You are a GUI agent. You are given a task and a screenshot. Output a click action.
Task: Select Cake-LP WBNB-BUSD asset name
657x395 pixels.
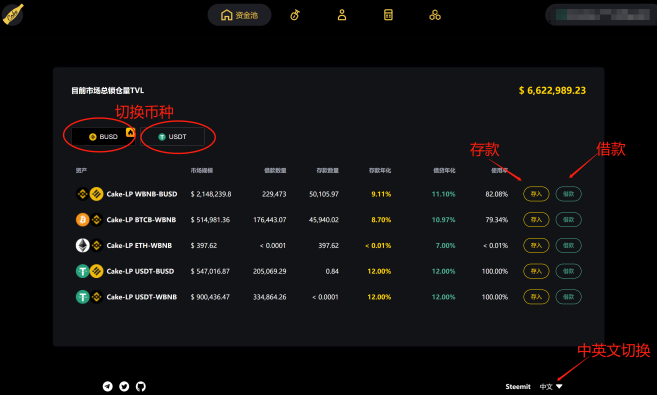tap(142, 194)
